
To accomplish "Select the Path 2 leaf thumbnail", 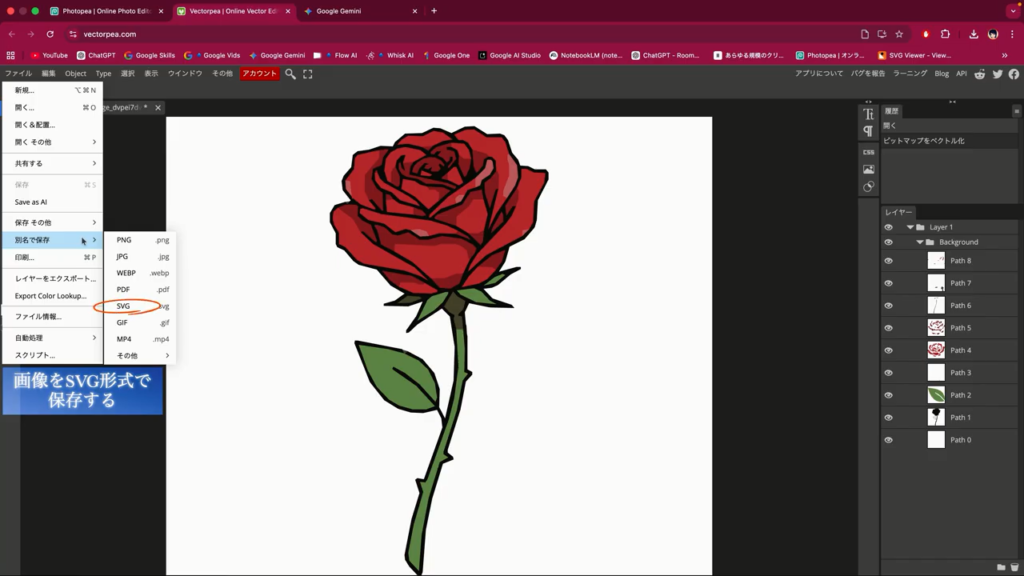I will coord(936,395).
